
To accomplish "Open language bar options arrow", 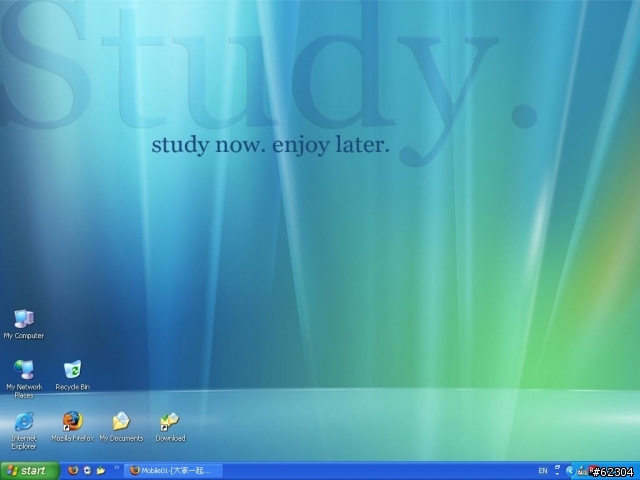I will (x=558, y=474).
